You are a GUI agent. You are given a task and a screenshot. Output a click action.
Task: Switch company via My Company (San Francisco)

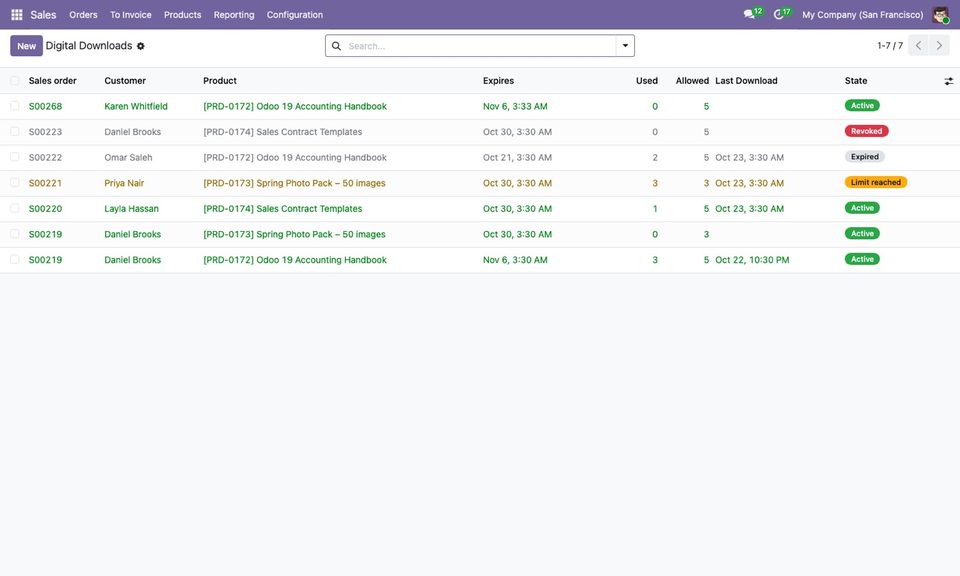[863, 15]
